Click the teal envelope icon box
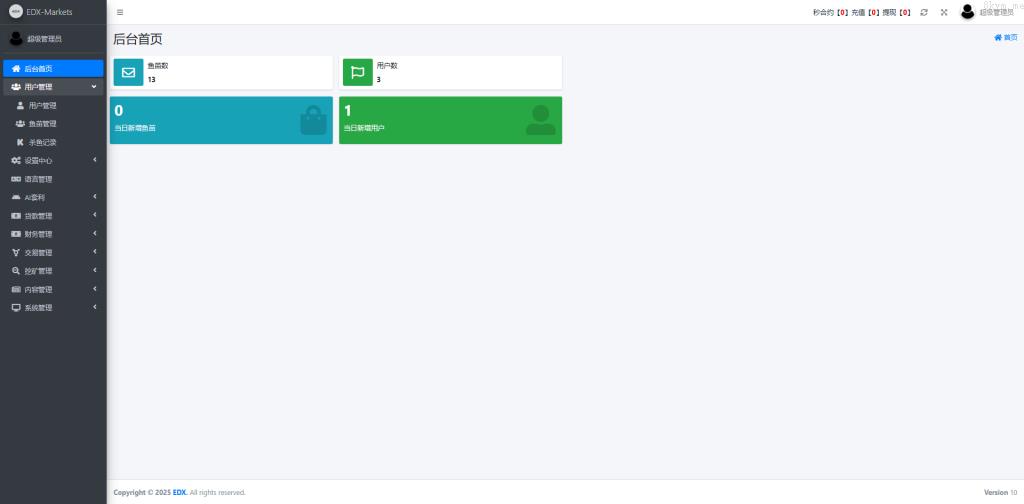Screen dimensions: 1024x504 (x=128, y=72)
